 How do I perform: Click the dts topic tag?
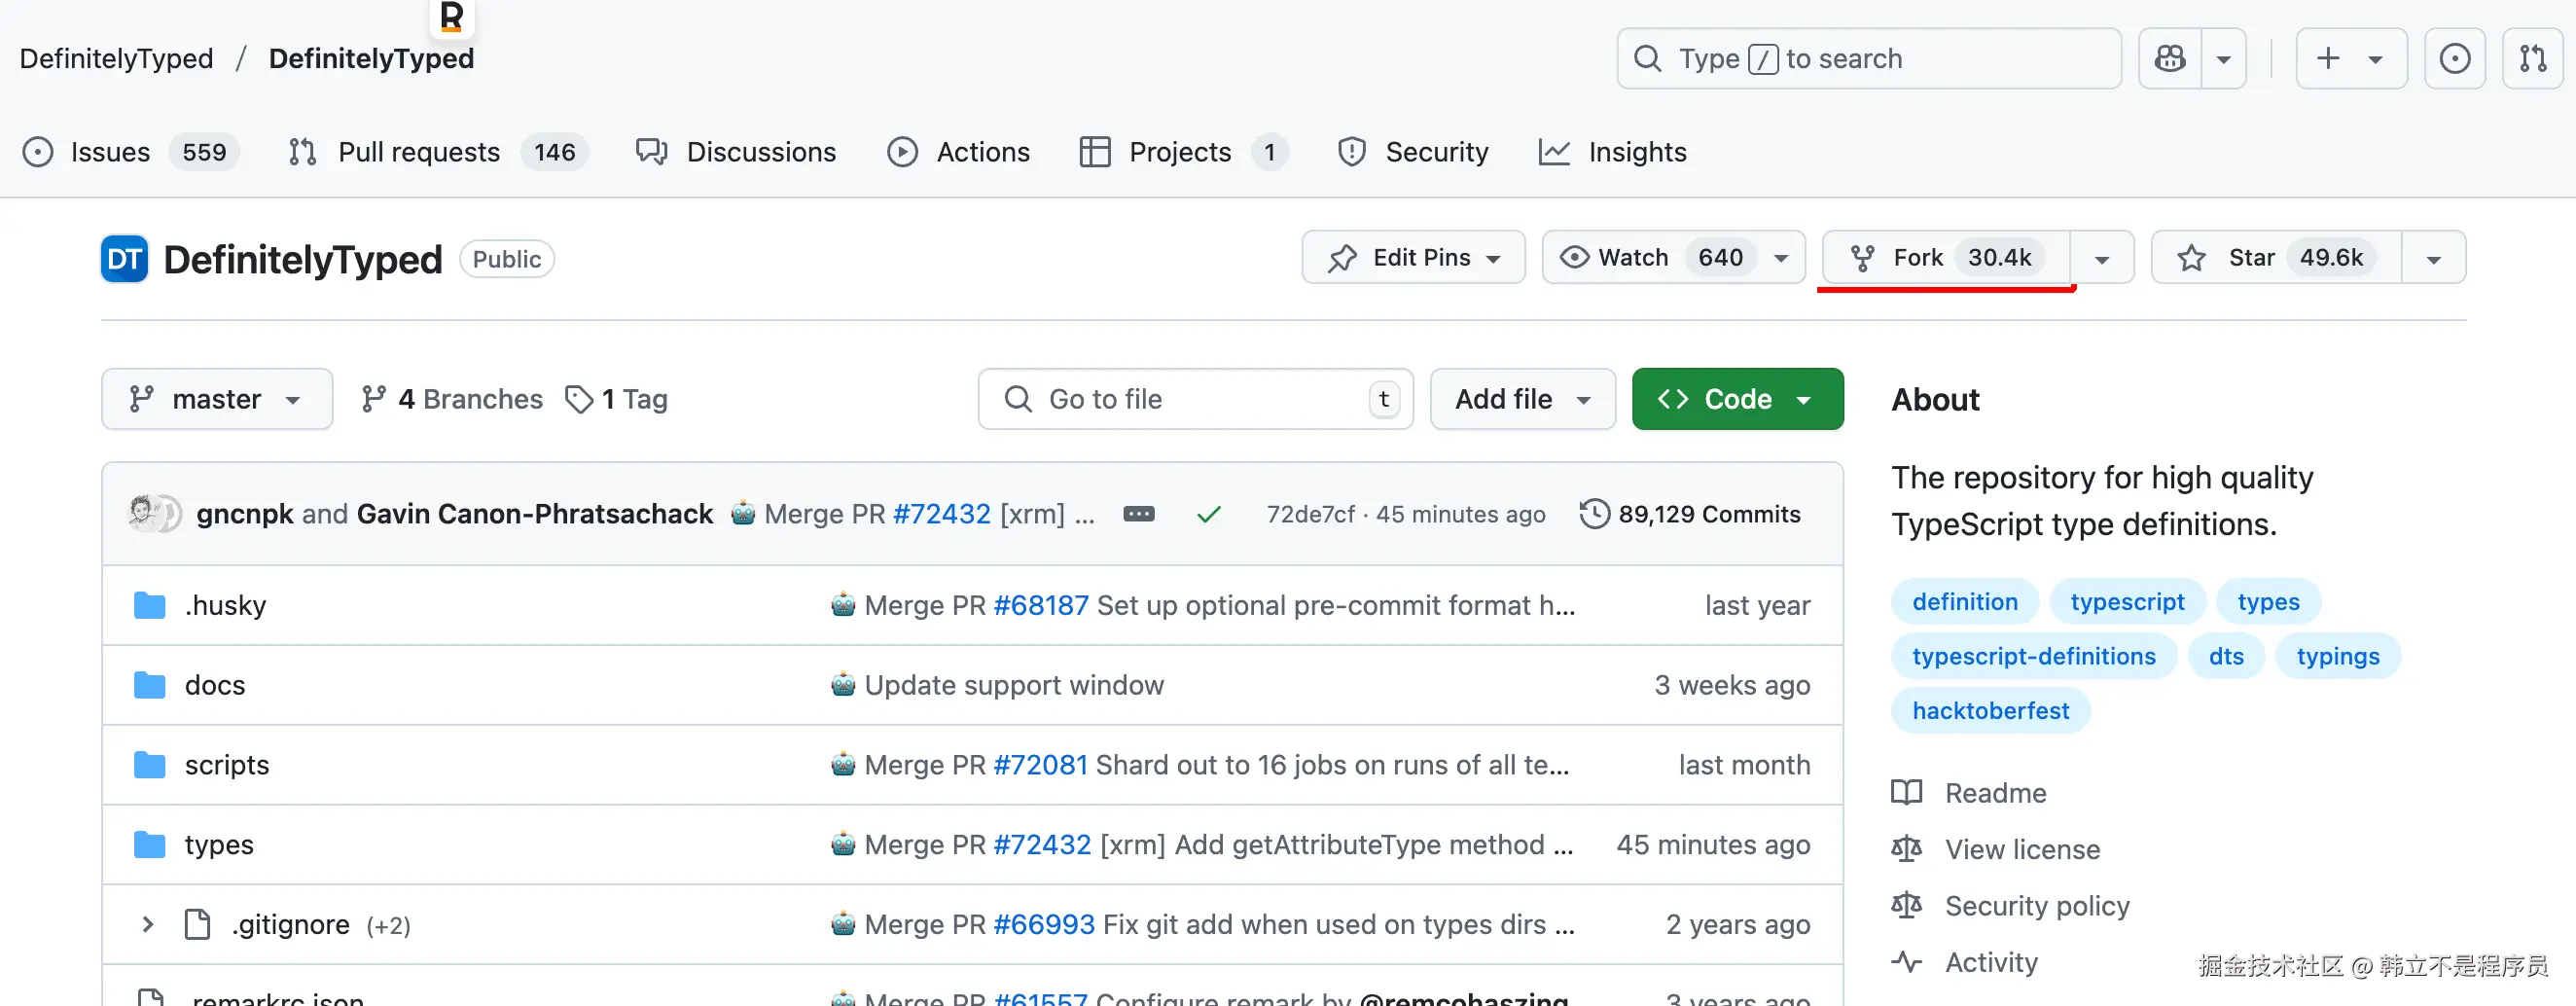(2226, 656)
